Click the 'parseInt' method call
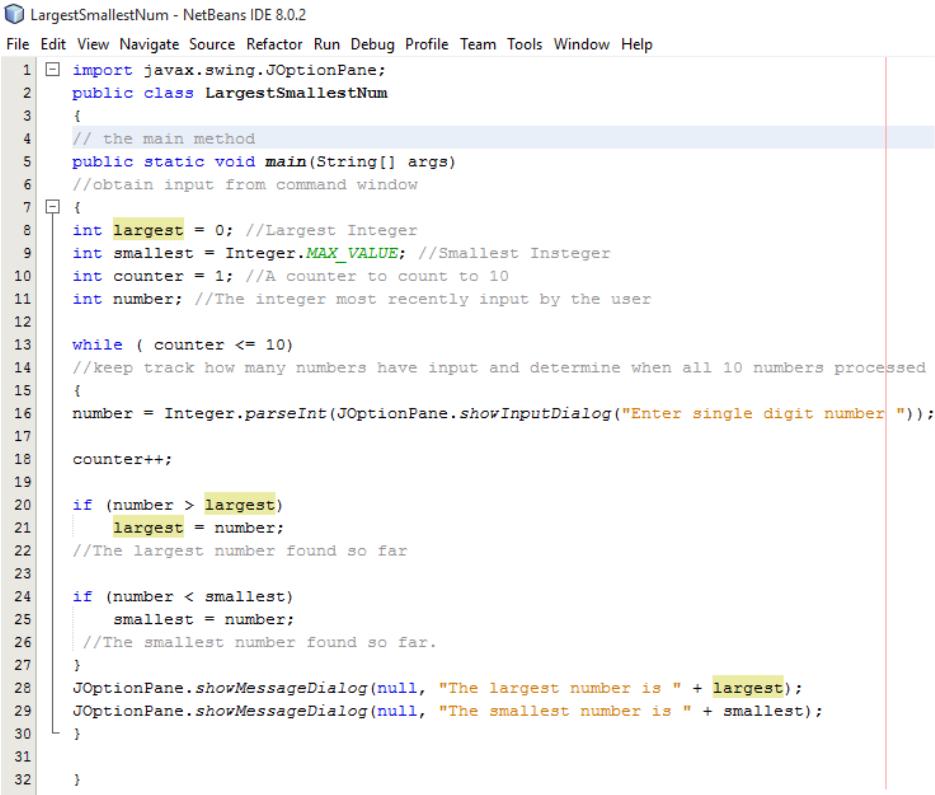Viewport: 935px width, 795px height. (285, 413)
